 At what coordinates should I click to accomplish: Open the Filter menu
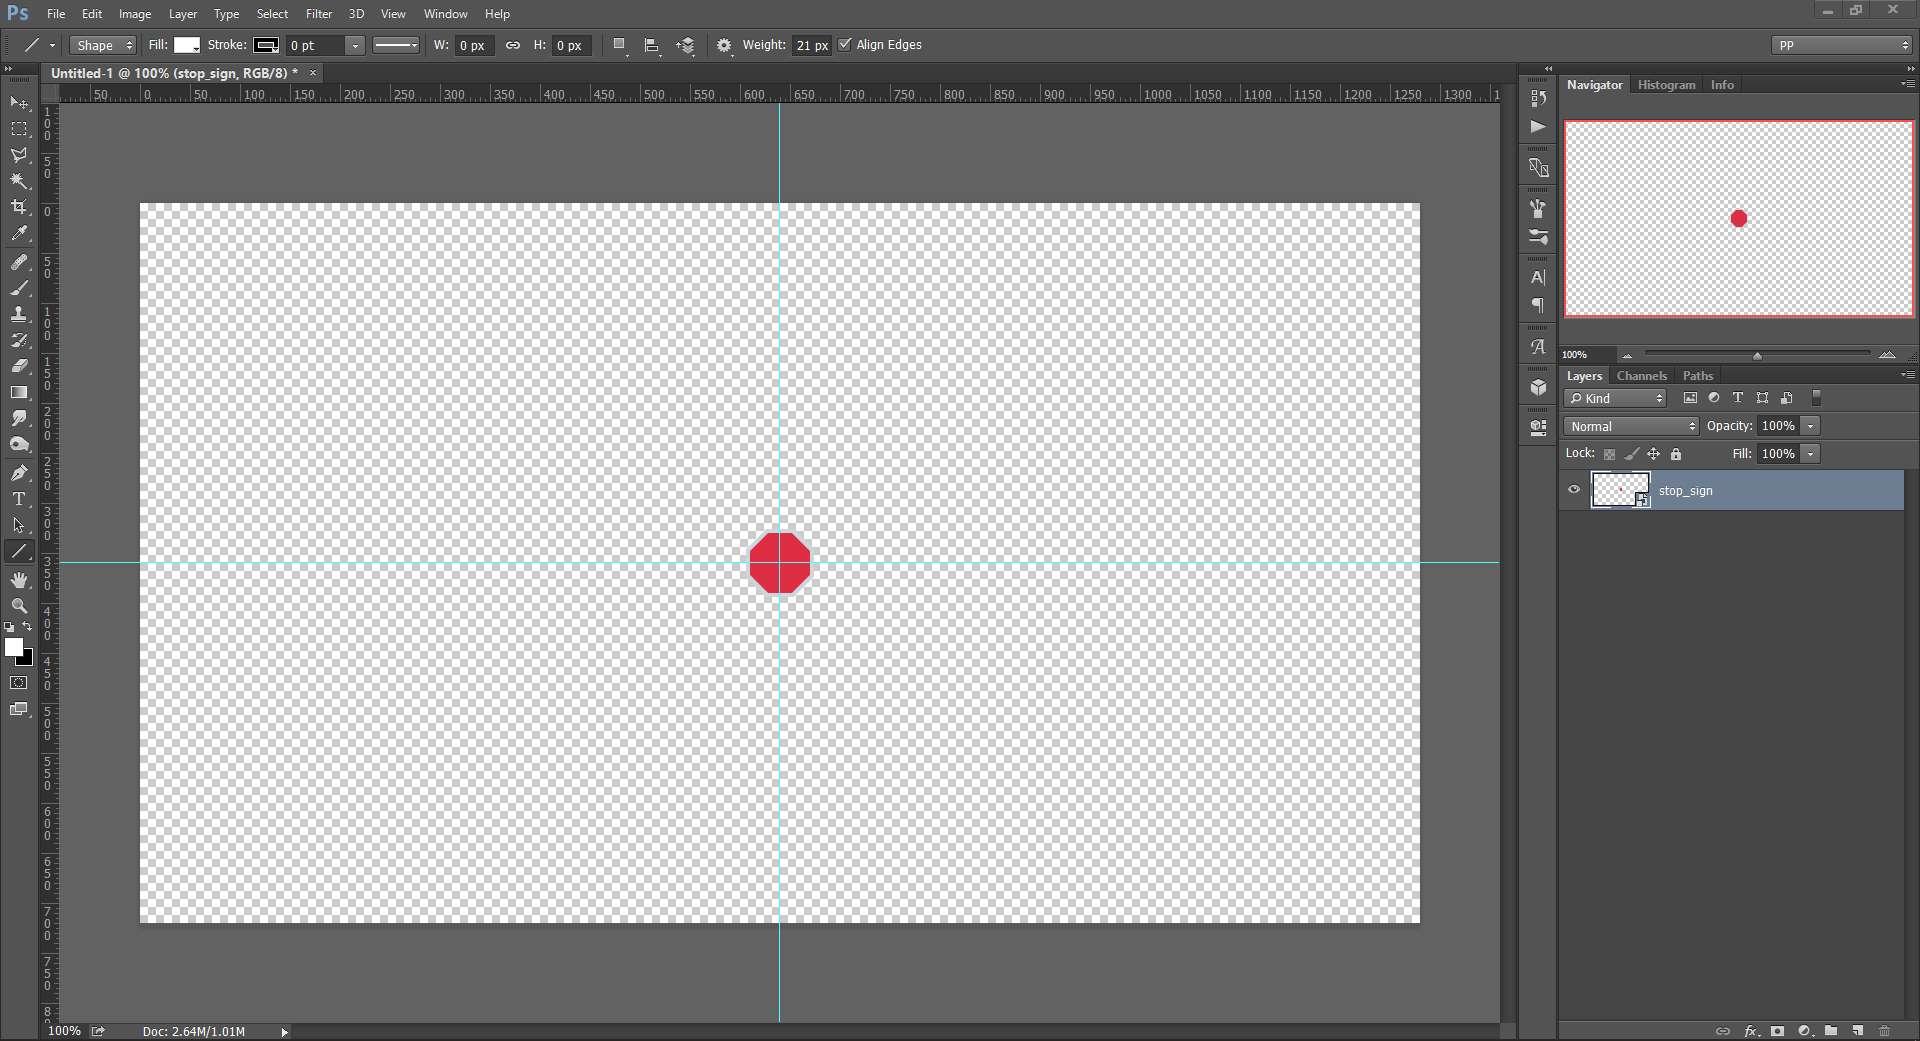coord(319,14)
